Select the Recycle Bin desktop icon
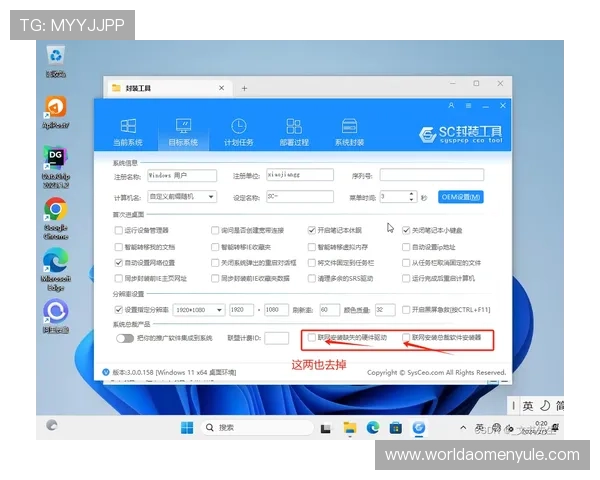 (x=56, y=61)
